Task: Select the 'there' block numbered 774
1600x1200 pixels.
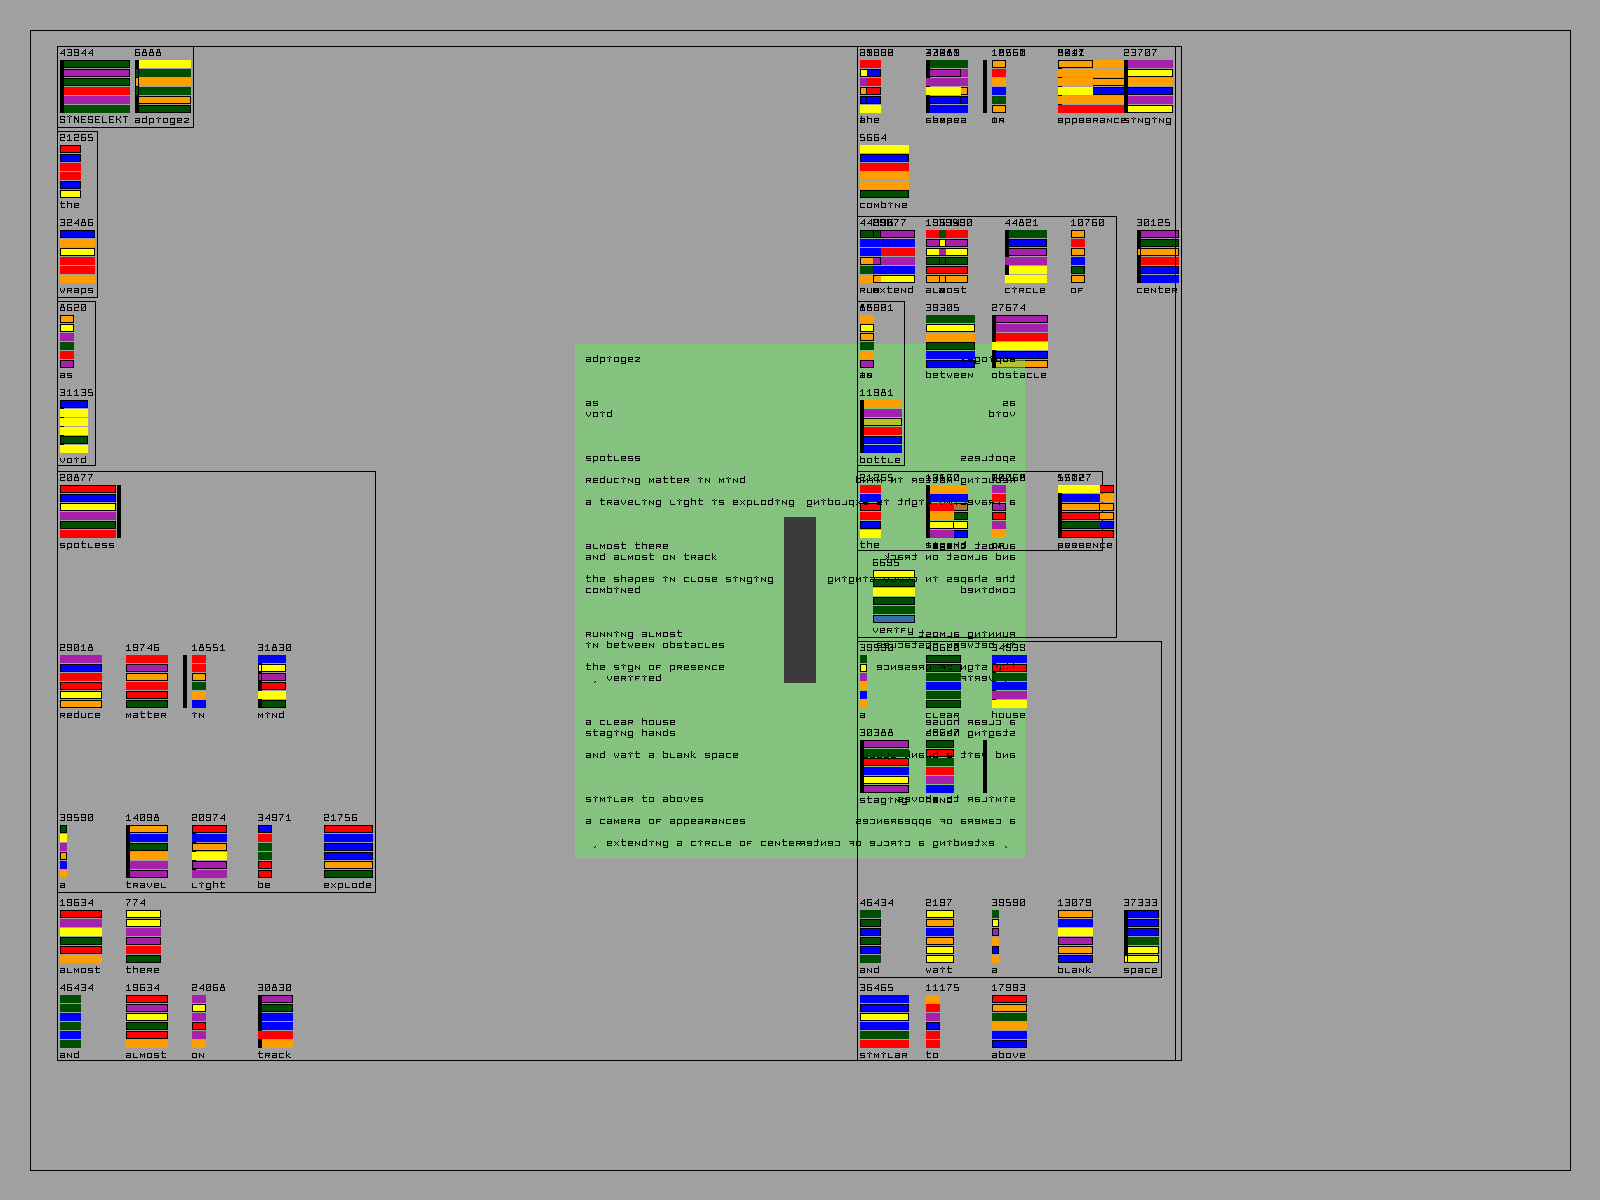Action: [x=143, y=937]
